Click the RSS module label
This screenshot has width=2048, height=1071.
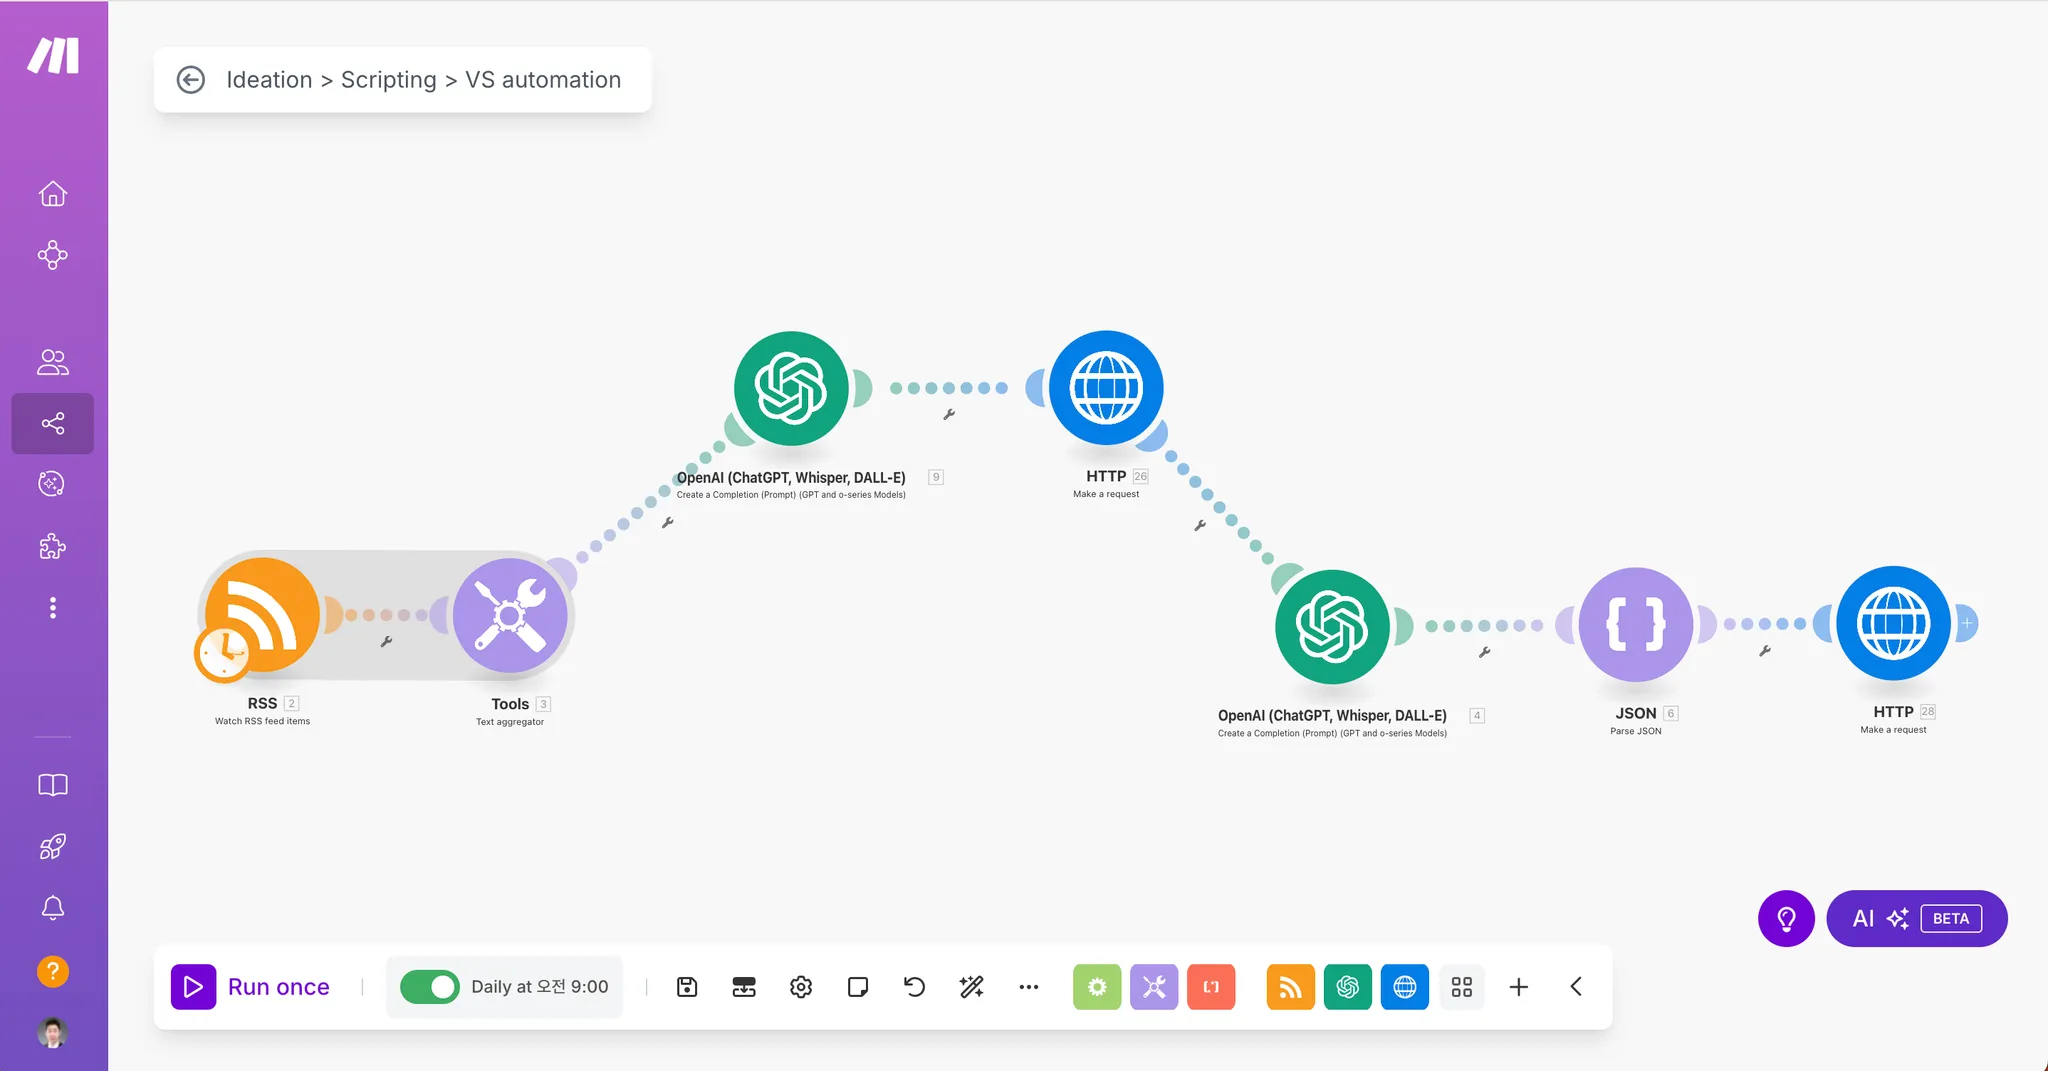pyautogui.click(x=262, y=703)
